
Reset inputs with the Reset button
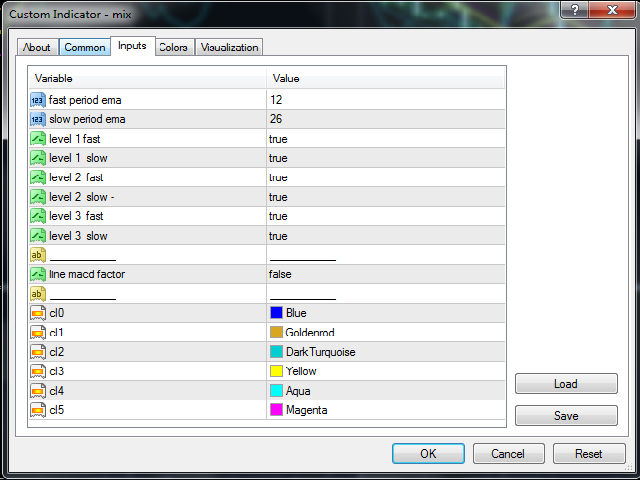point(589,453)
